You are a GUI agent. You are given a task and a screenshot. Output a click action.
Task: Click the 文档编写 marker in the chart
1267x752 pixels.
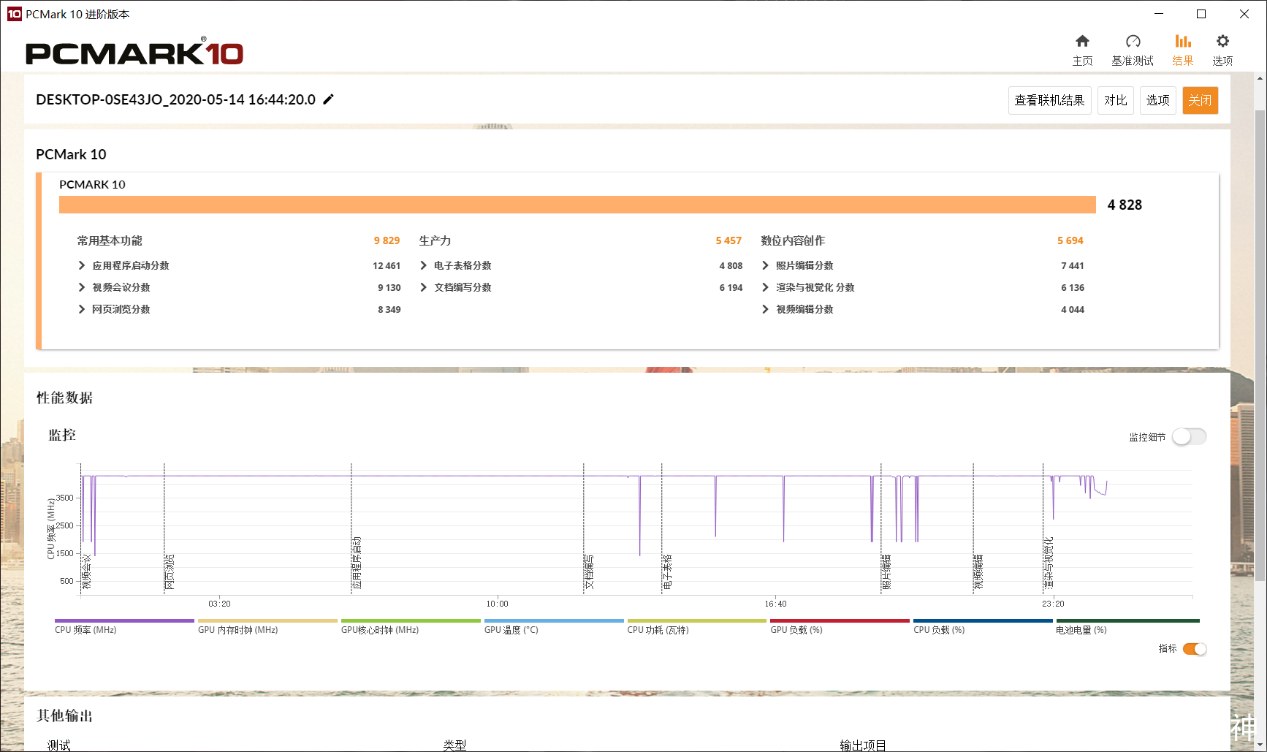[589, 573]
